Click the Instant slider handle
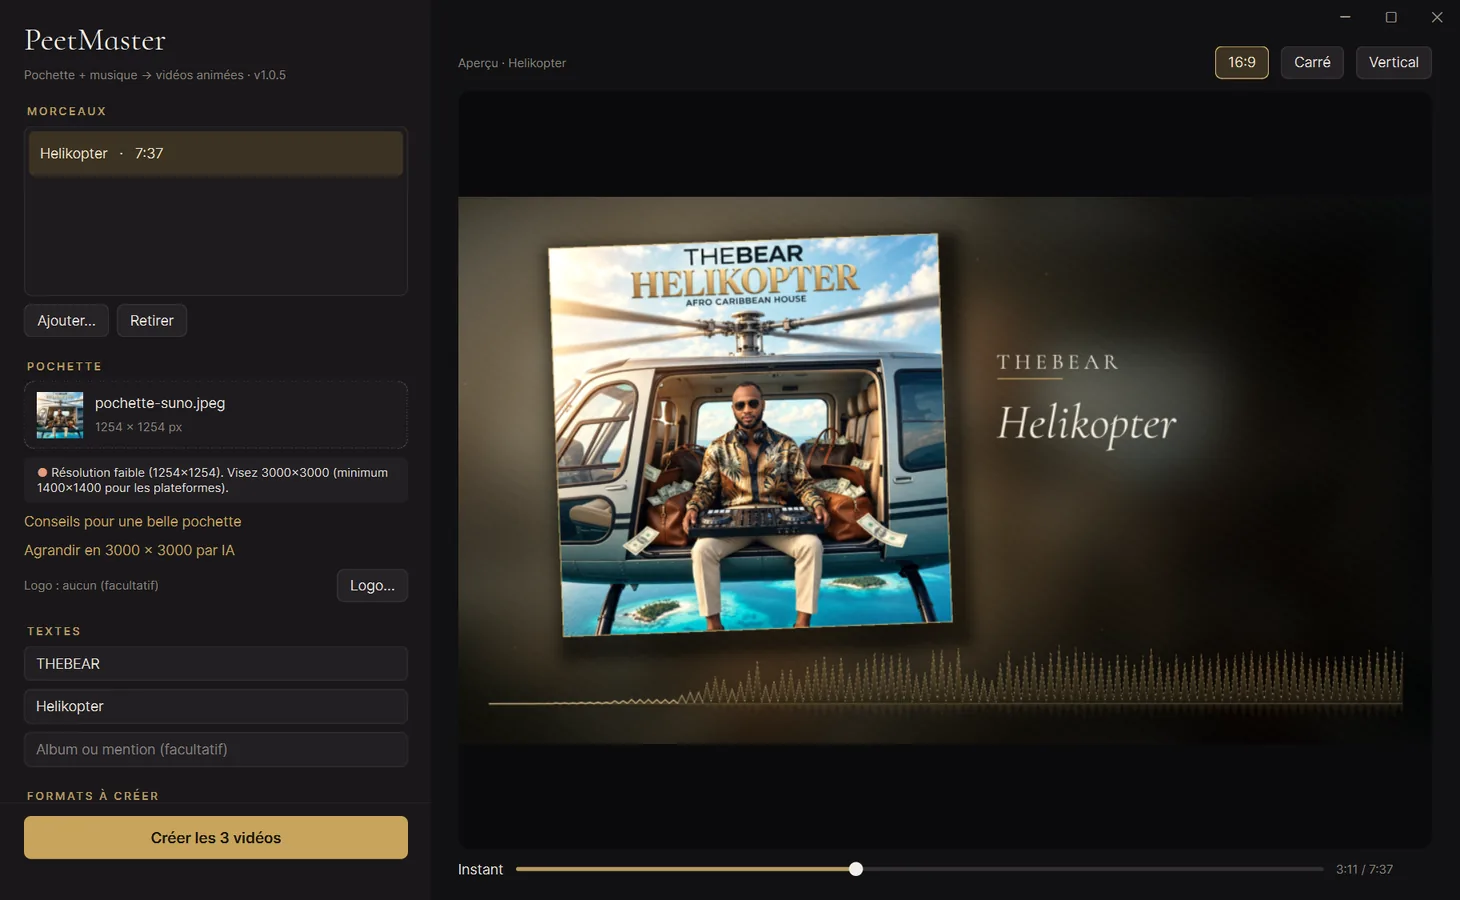This screenshot has height=900, width=1460. (856, 869)
